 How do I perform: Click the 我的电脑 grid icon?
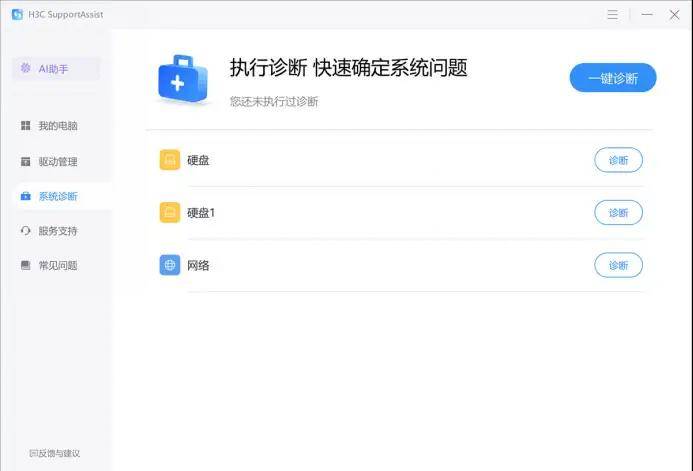pos(26,126)
